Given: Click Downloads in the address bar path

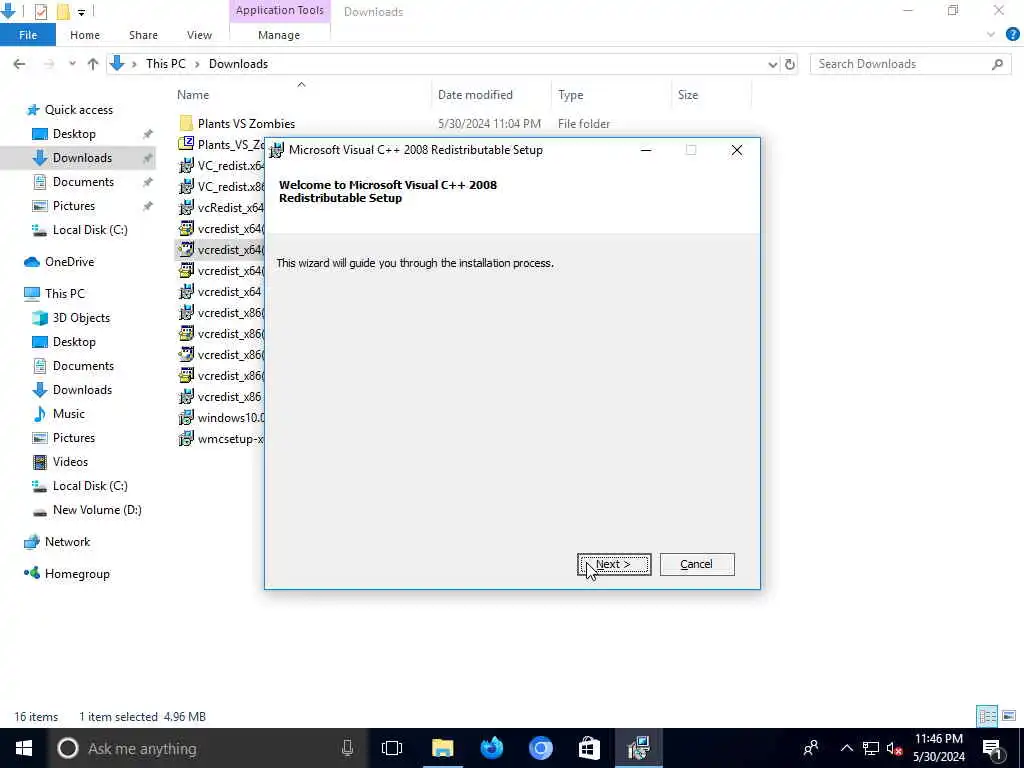Looking at the screenshot, I should point(238,64).
